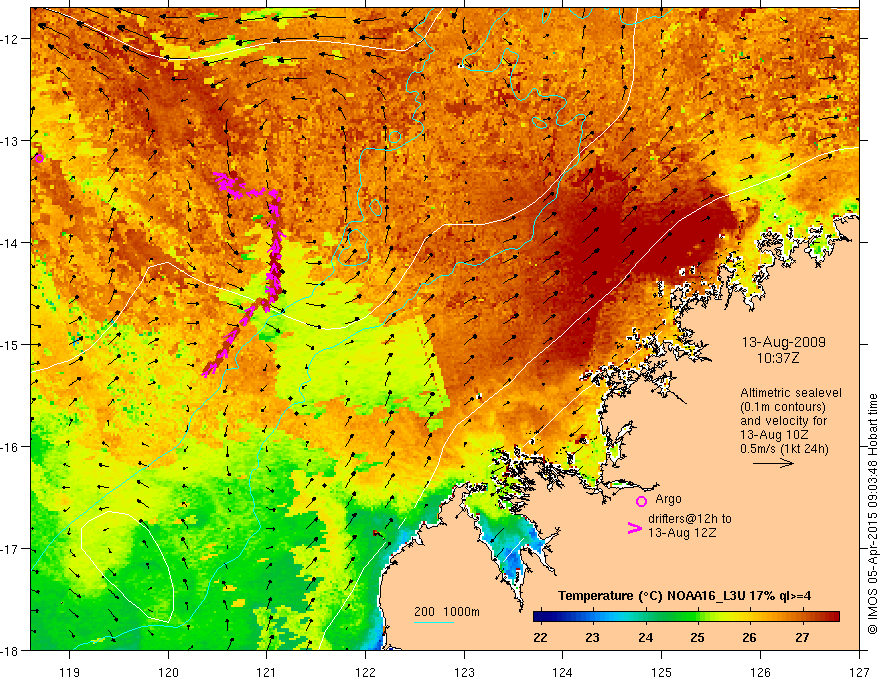
Task: Click the latitude axis label -16
Action: pos(10,447)
